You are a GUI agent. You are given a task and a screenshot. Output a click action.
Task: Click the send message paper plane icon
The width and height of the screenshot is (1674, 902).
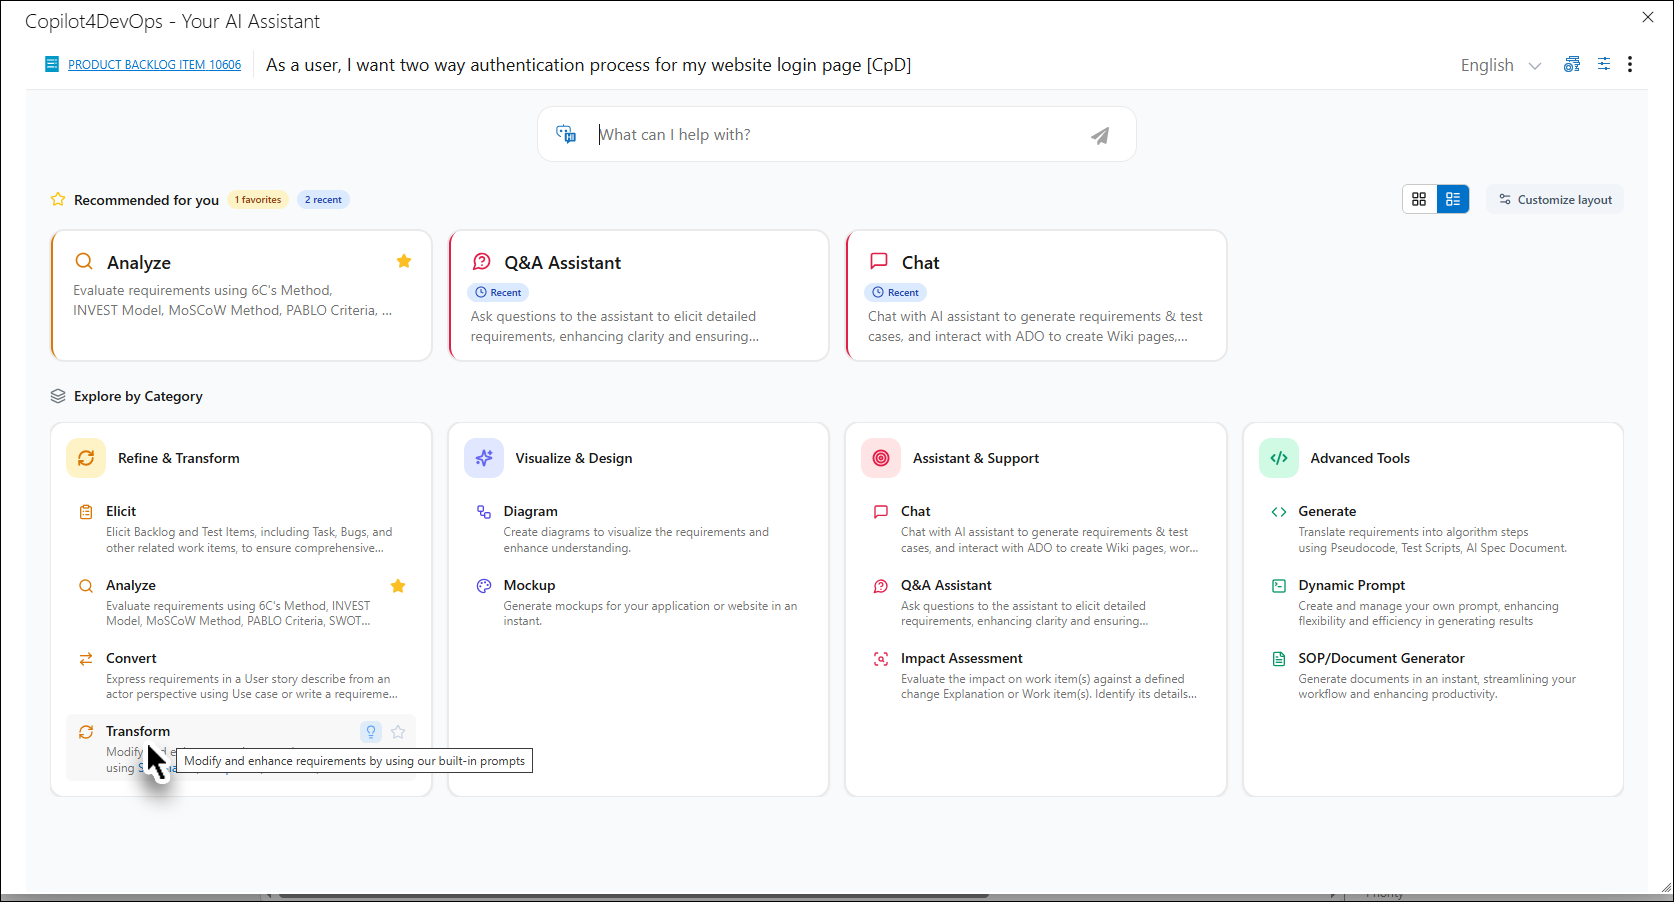[1099, 136]
